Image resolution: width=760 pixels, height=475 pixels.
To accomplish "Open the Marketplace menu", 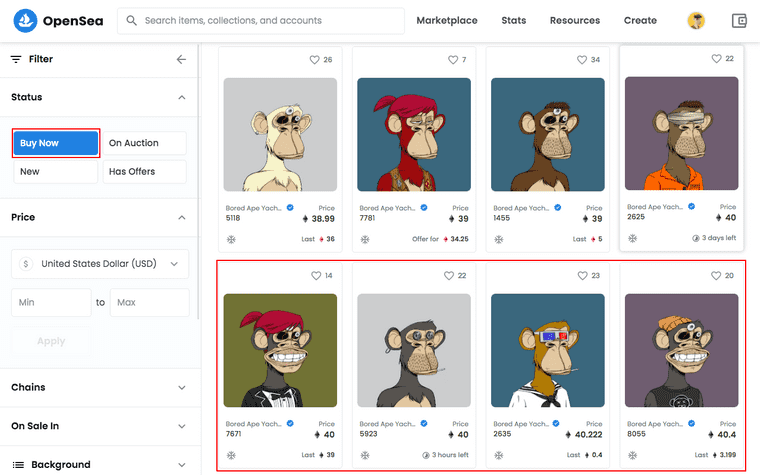I will pyautogui.click(x=447, y=20).
